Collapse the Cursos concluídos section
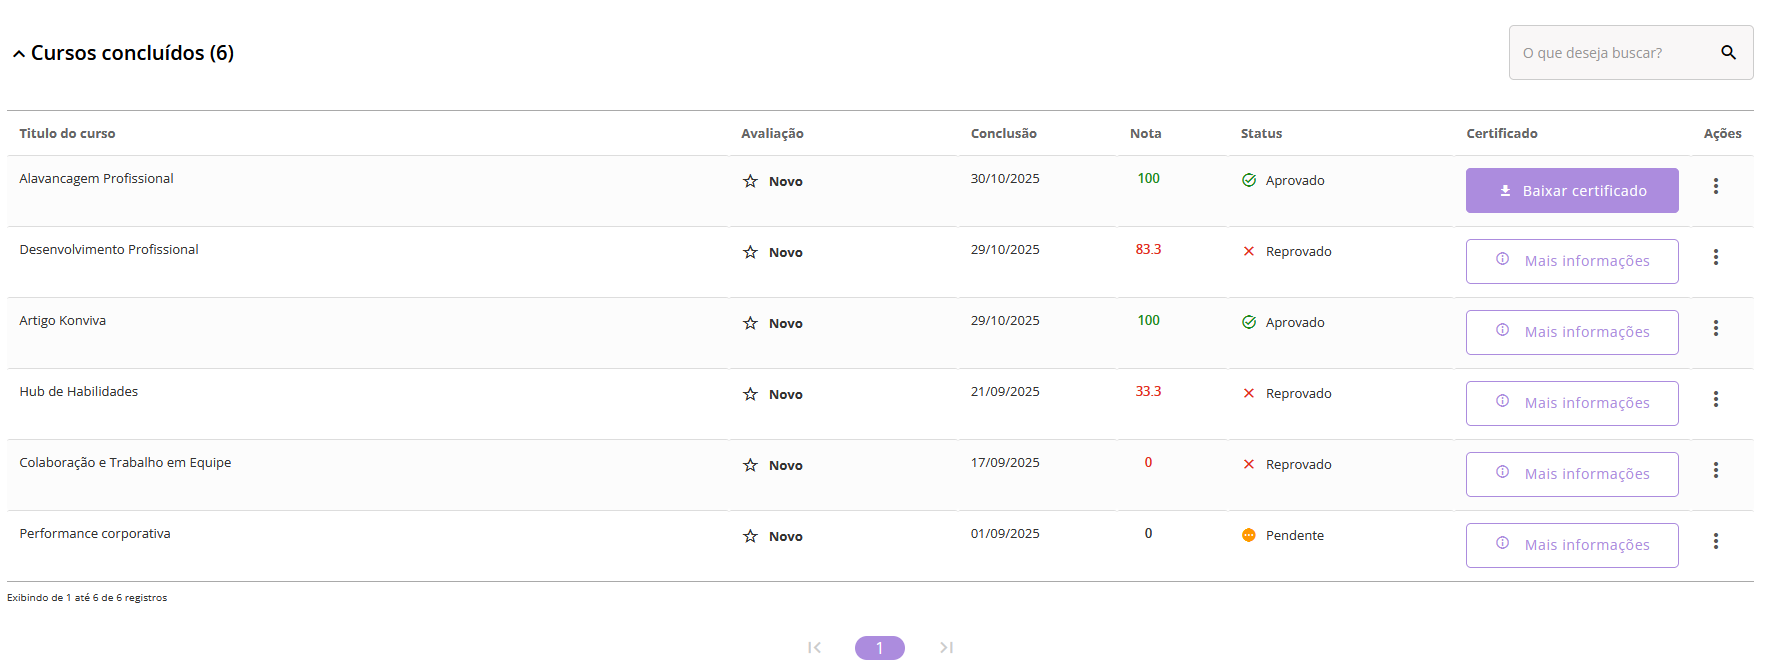Image resolution: width=1785 pixels, height=668 pixels. tap(19, 54)
